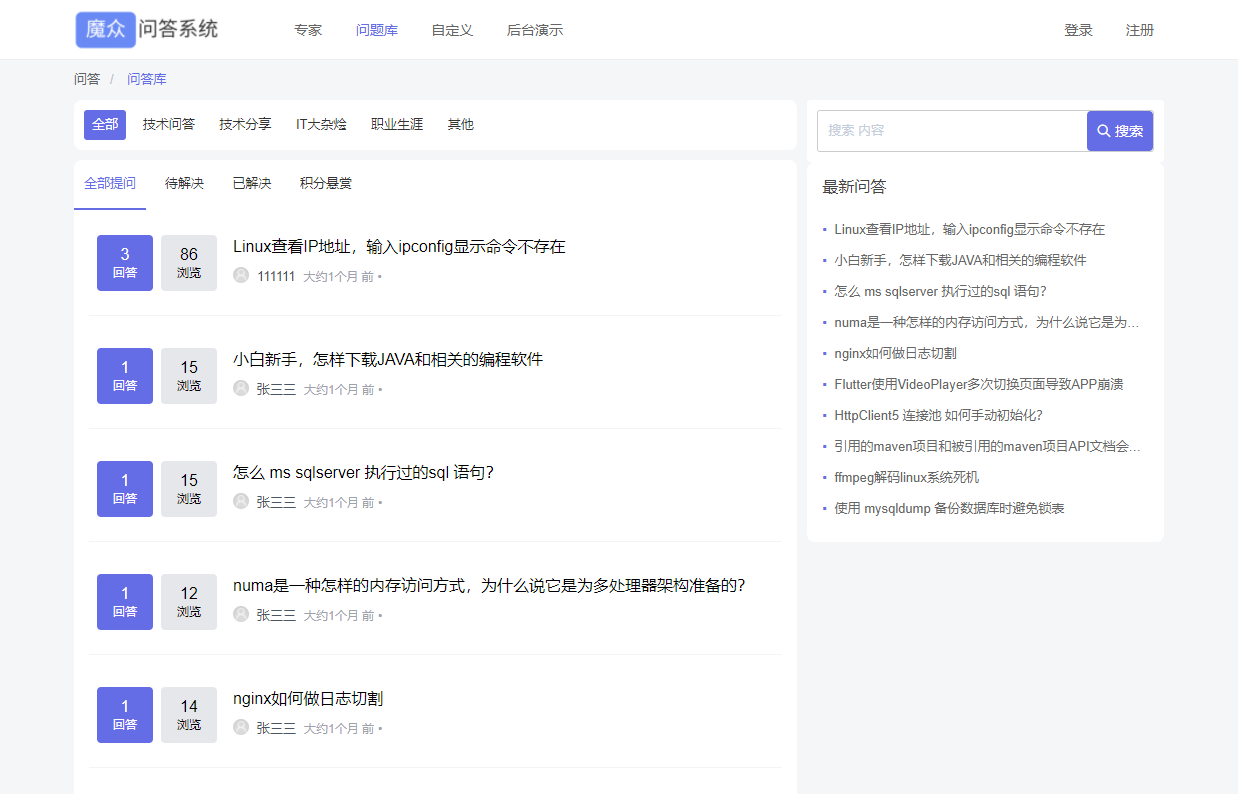Open main-list question '怎么 ms sqlserver 执行过的sql 语句?'
Viewport: 1238px width, 794px height.
pyautogui.click(x=363, y=473)
